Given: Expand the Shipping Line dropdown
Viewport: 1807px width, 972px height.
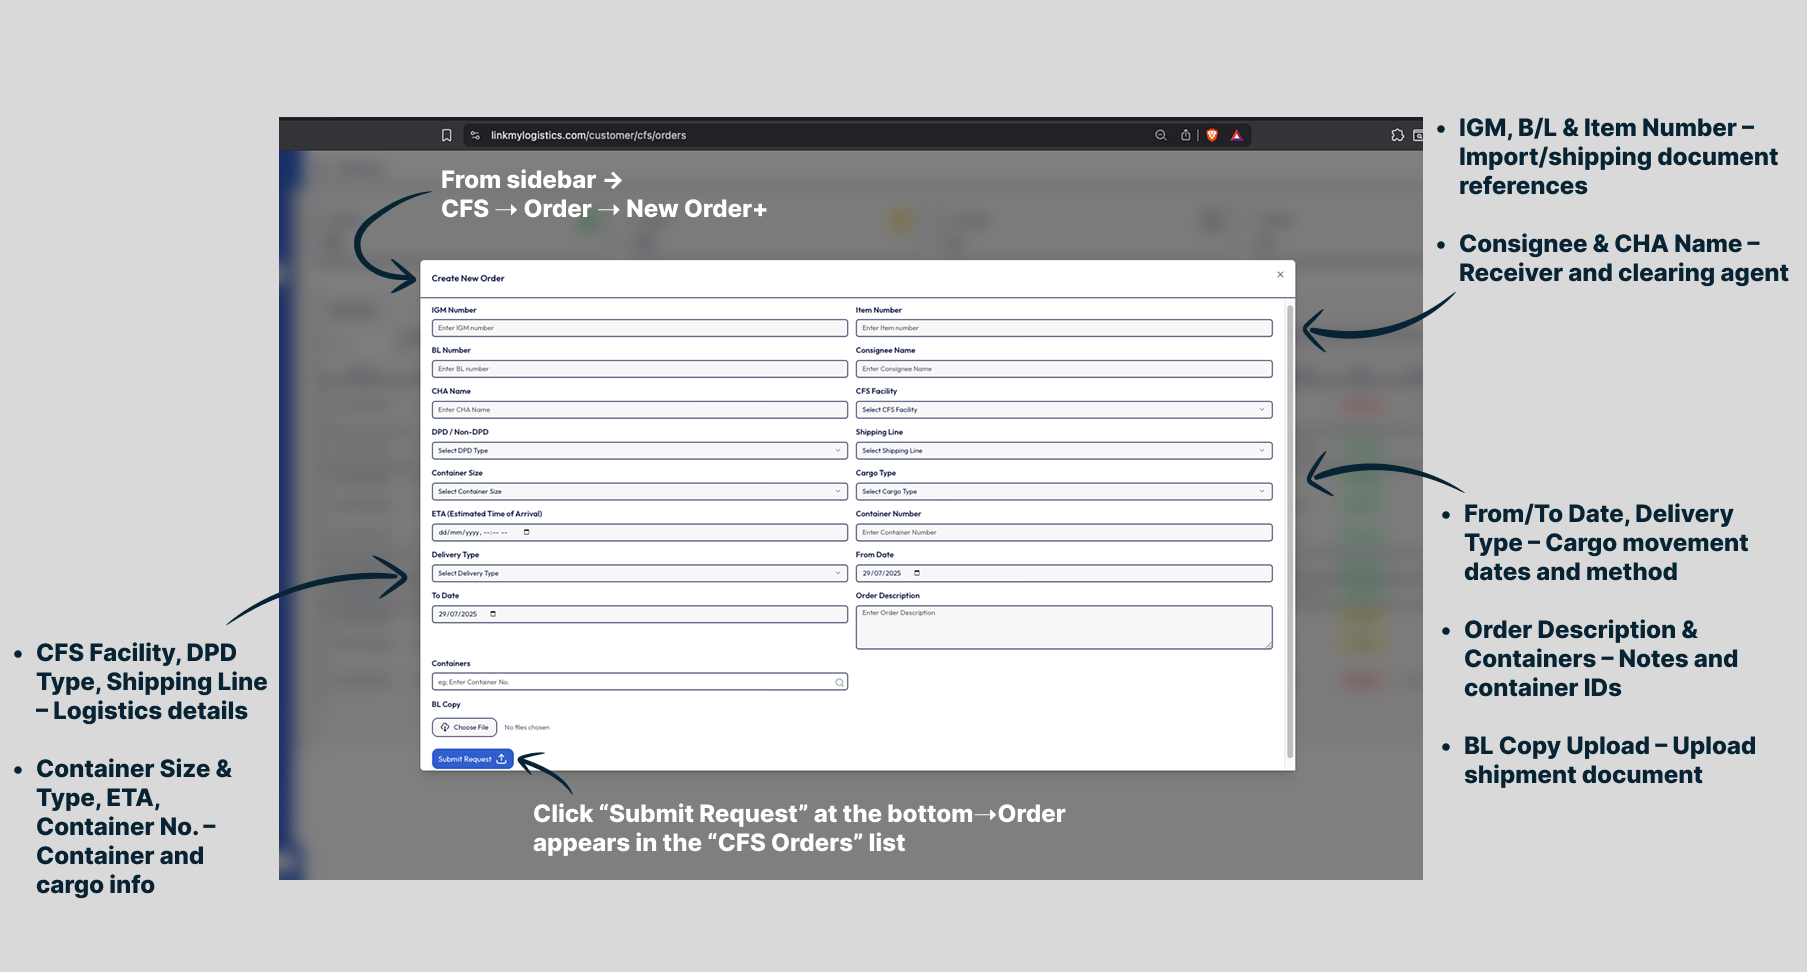Looking at the screenshot, I should pyautogui.click(x=1063, y=451).
